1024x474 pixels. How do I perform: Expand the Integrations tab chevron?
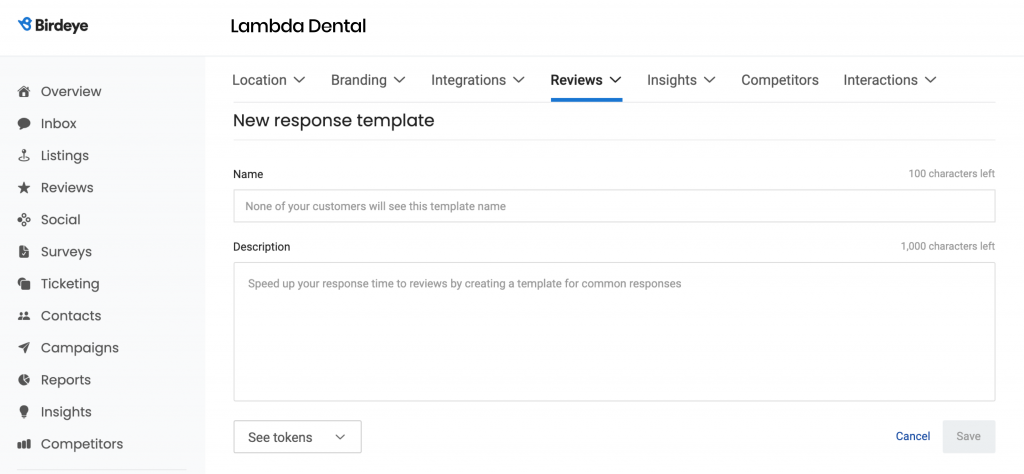[519, 80]
